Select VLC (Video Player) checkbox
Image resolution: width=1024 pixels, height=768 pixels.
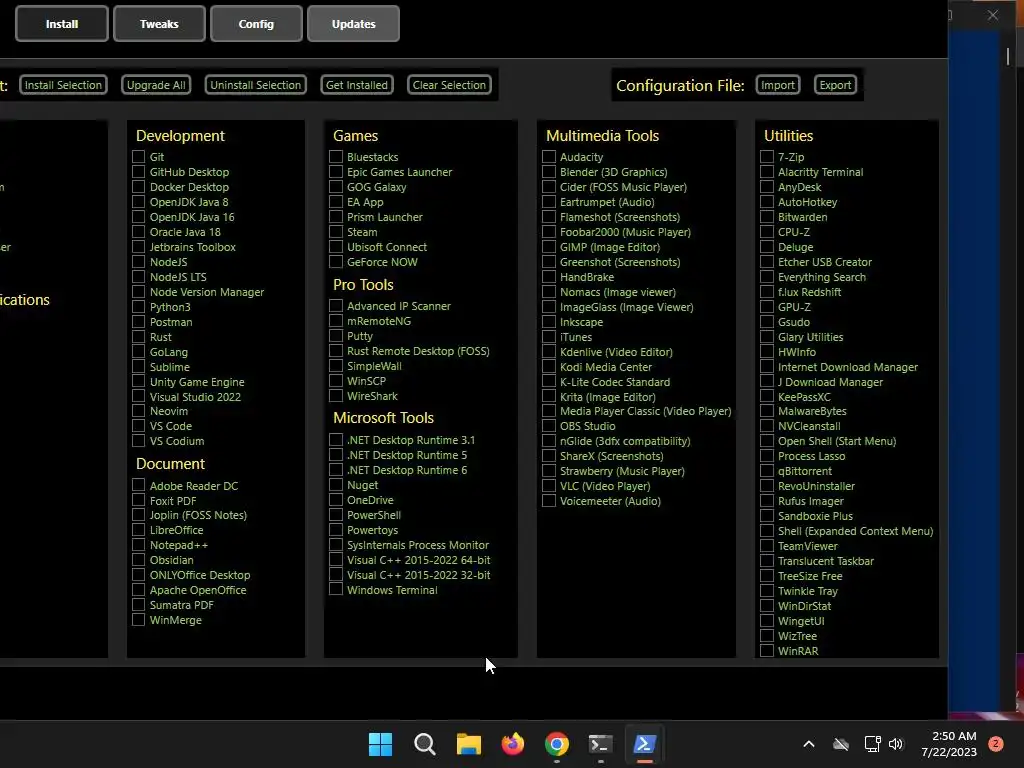(x=549, y=486)
